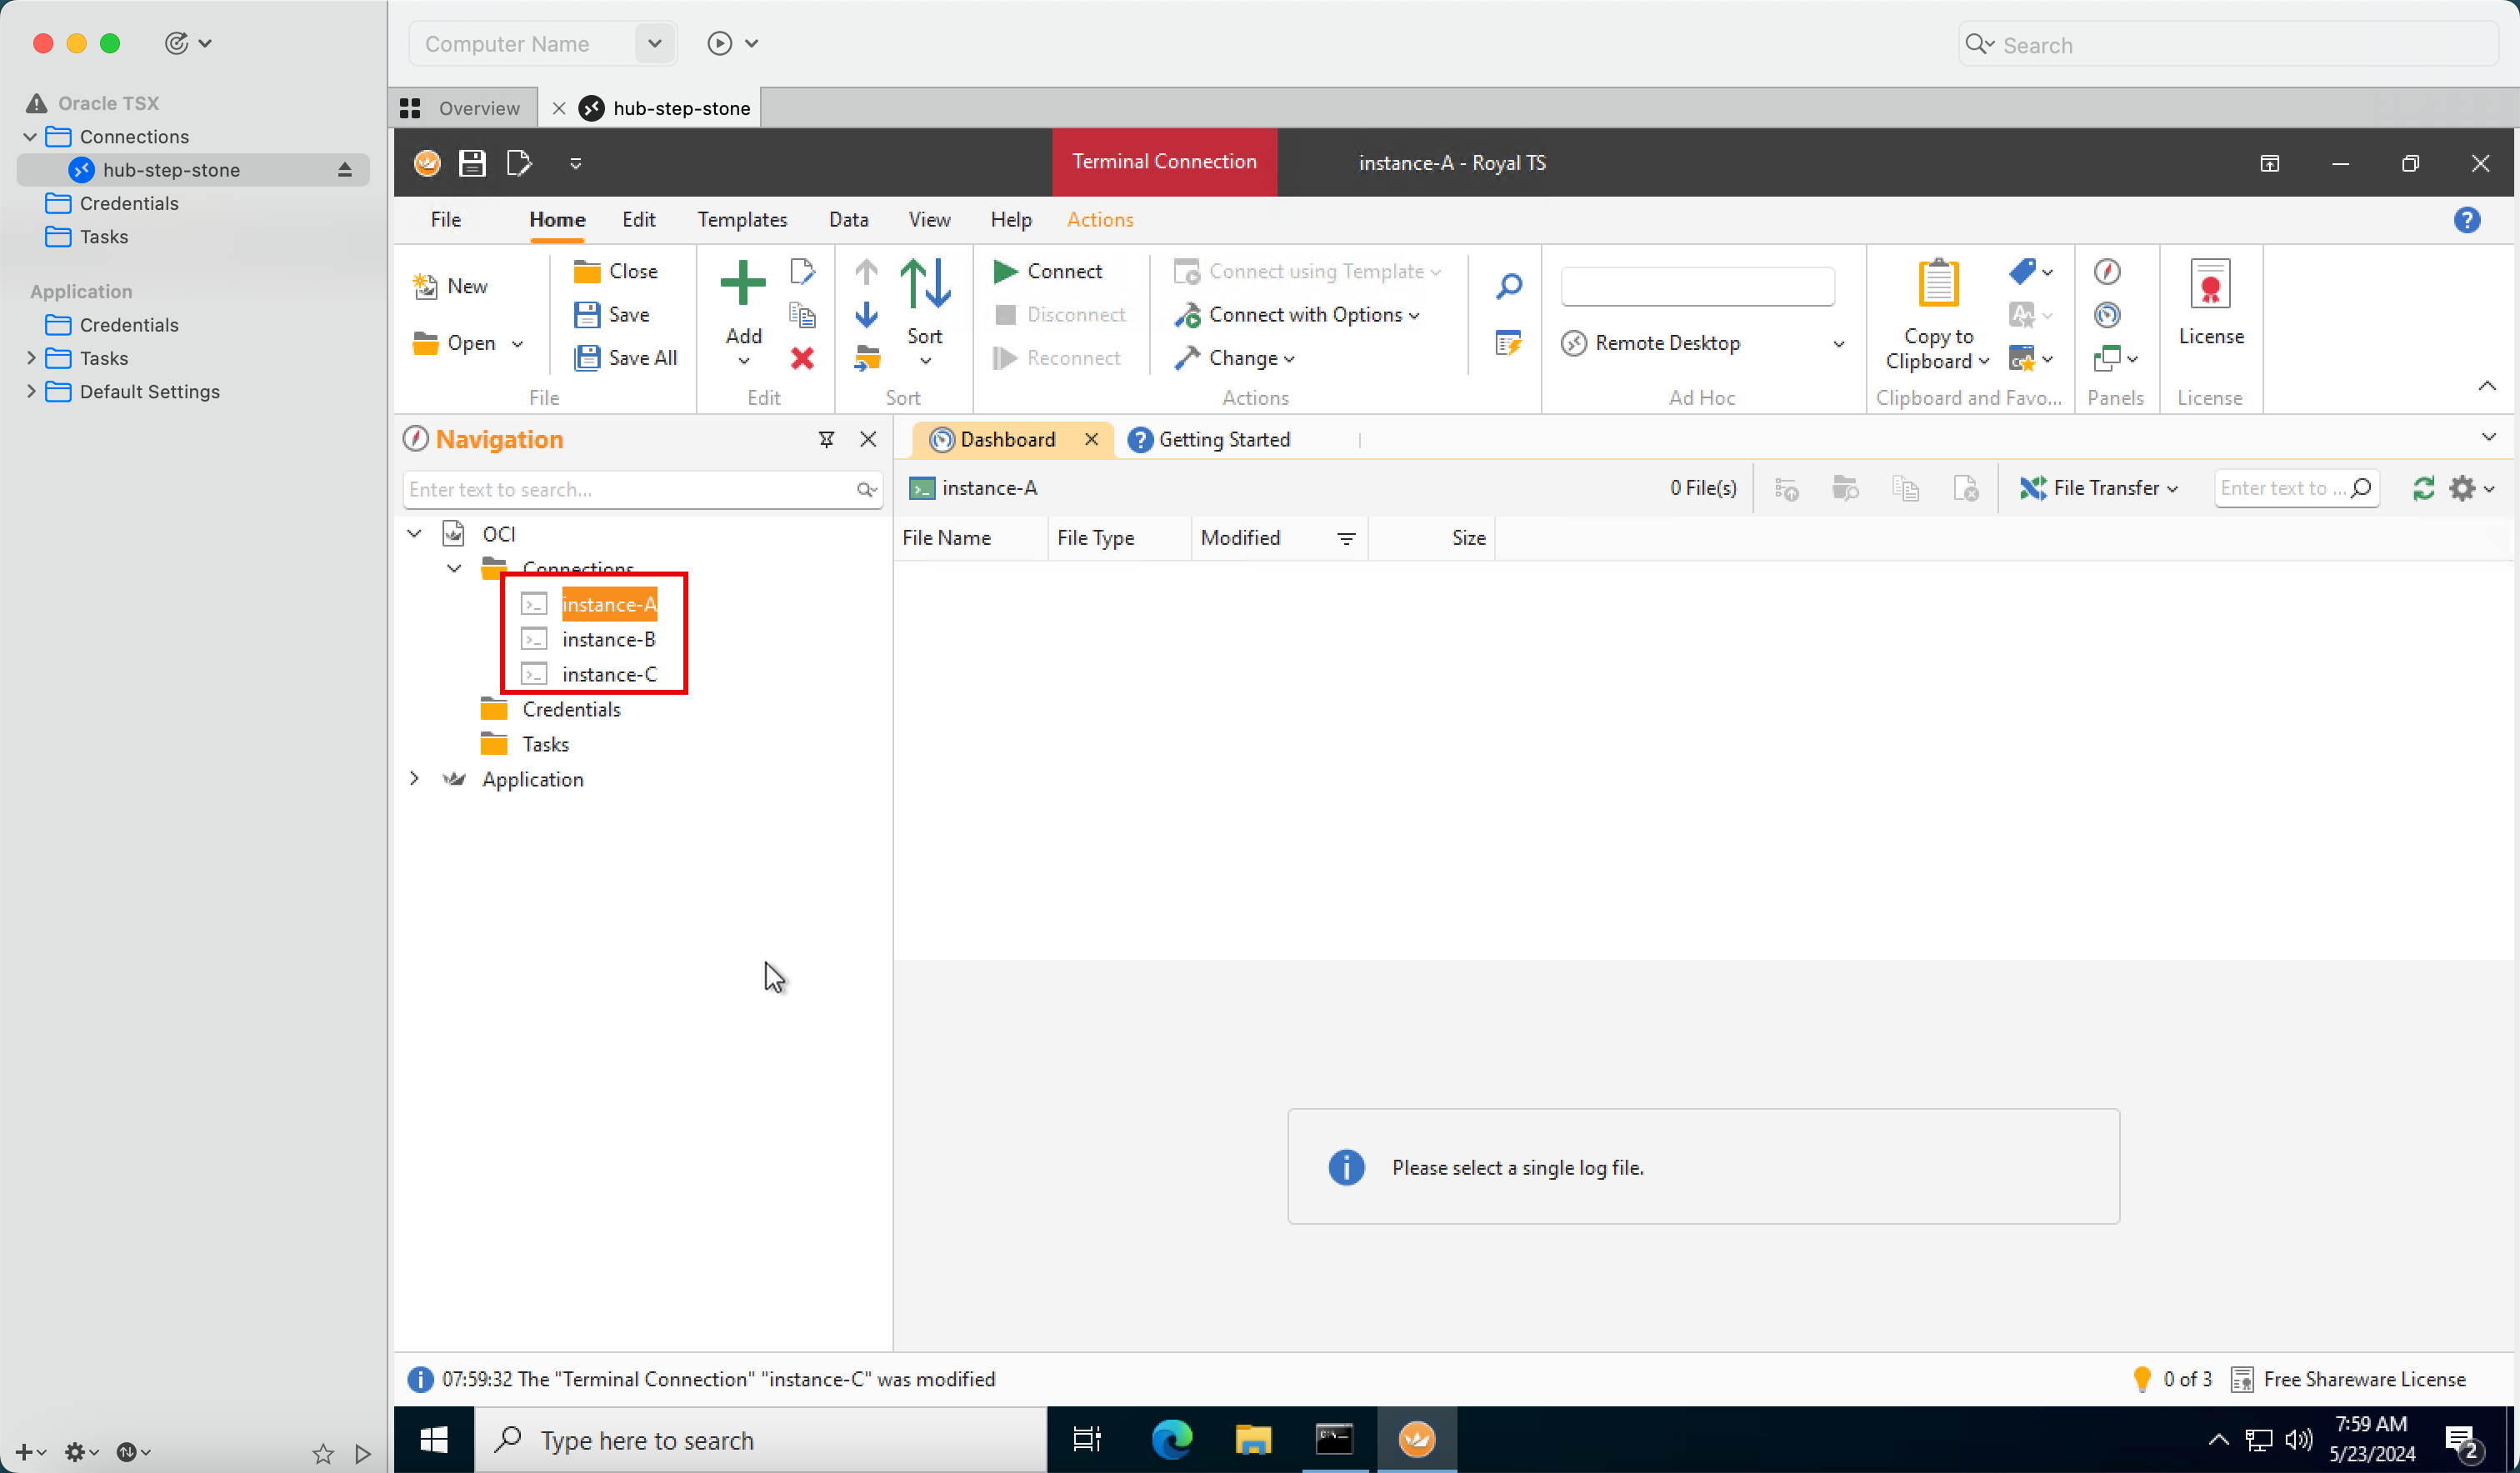Click the Sort arrows icon
The height and width of the screenshot is (1473, 2520).
[925, 283]
